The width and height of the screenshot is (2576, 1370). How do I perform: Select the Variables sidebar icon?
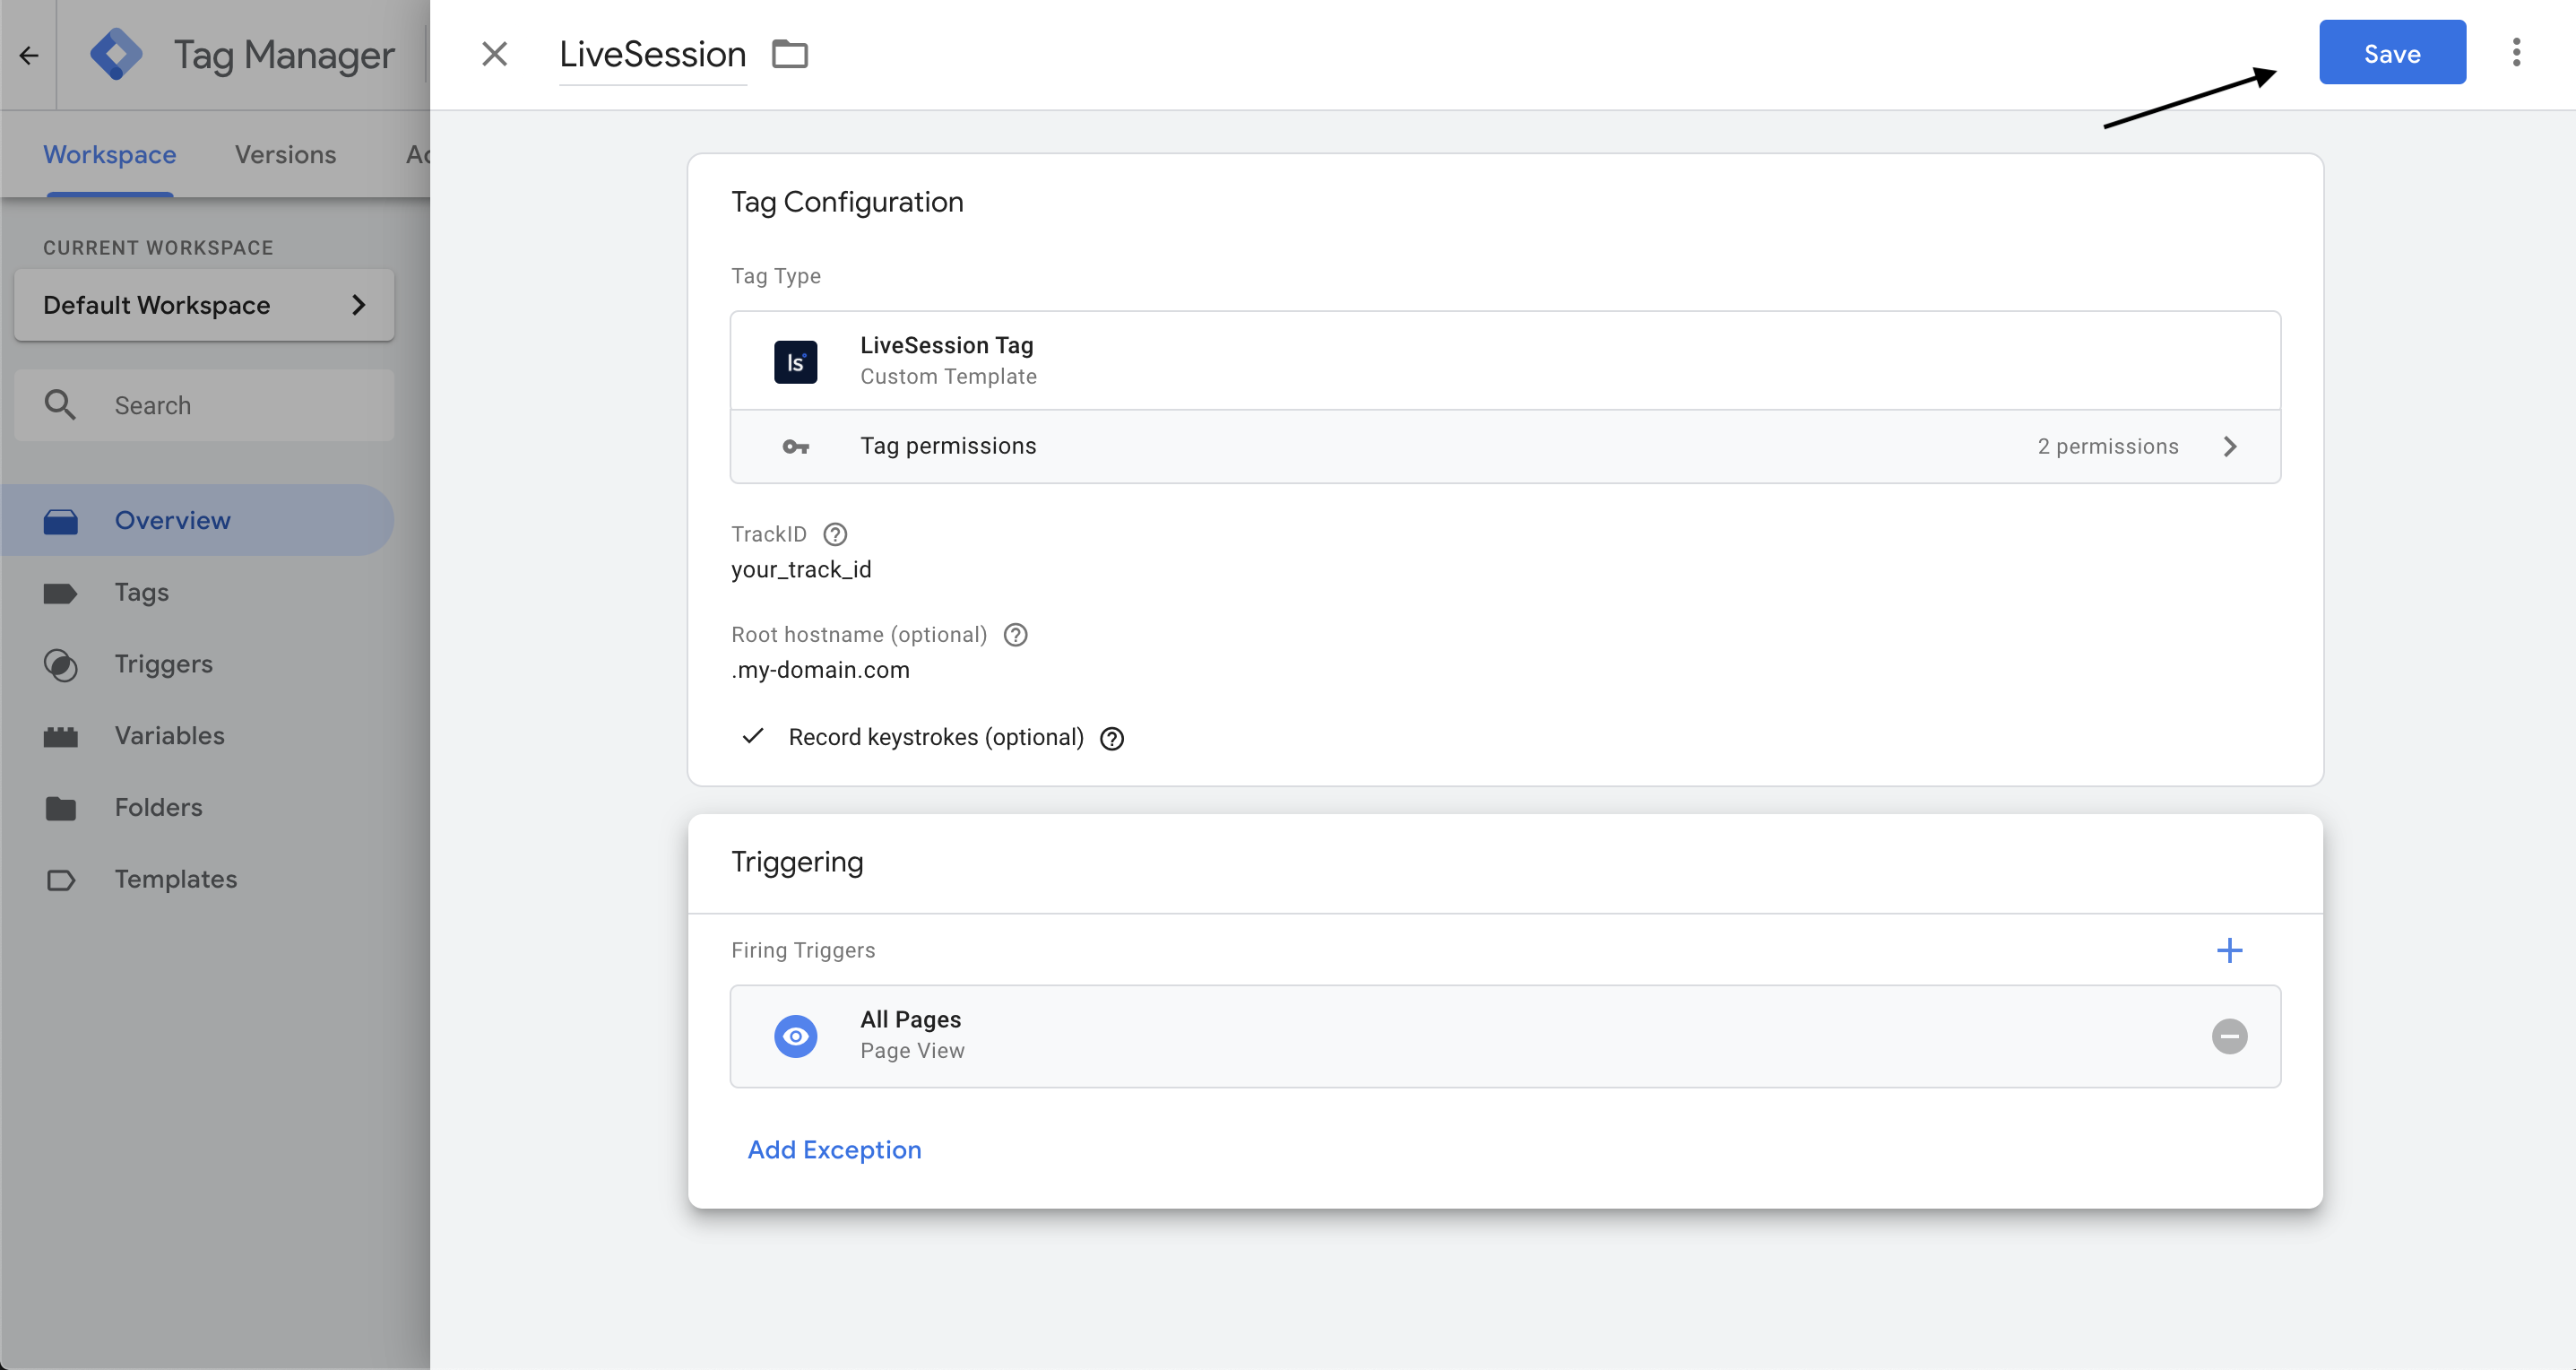[61, 735]
